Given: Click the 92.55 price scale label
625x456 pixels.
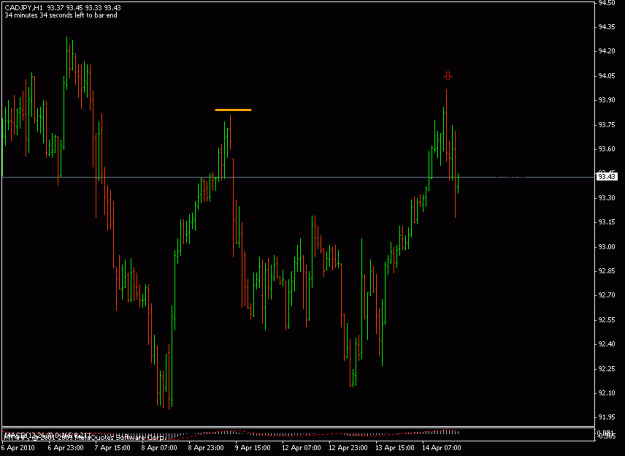Looking at the screenshot, I should tap(605, 320).
